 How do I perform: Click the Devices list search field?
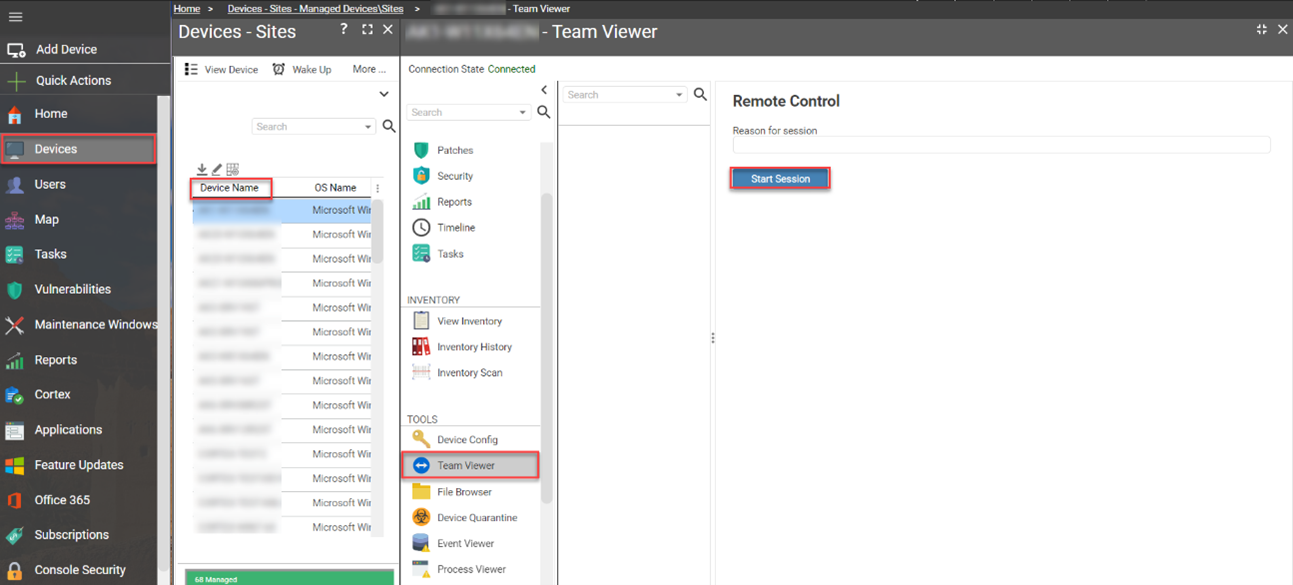pos(306,127)
